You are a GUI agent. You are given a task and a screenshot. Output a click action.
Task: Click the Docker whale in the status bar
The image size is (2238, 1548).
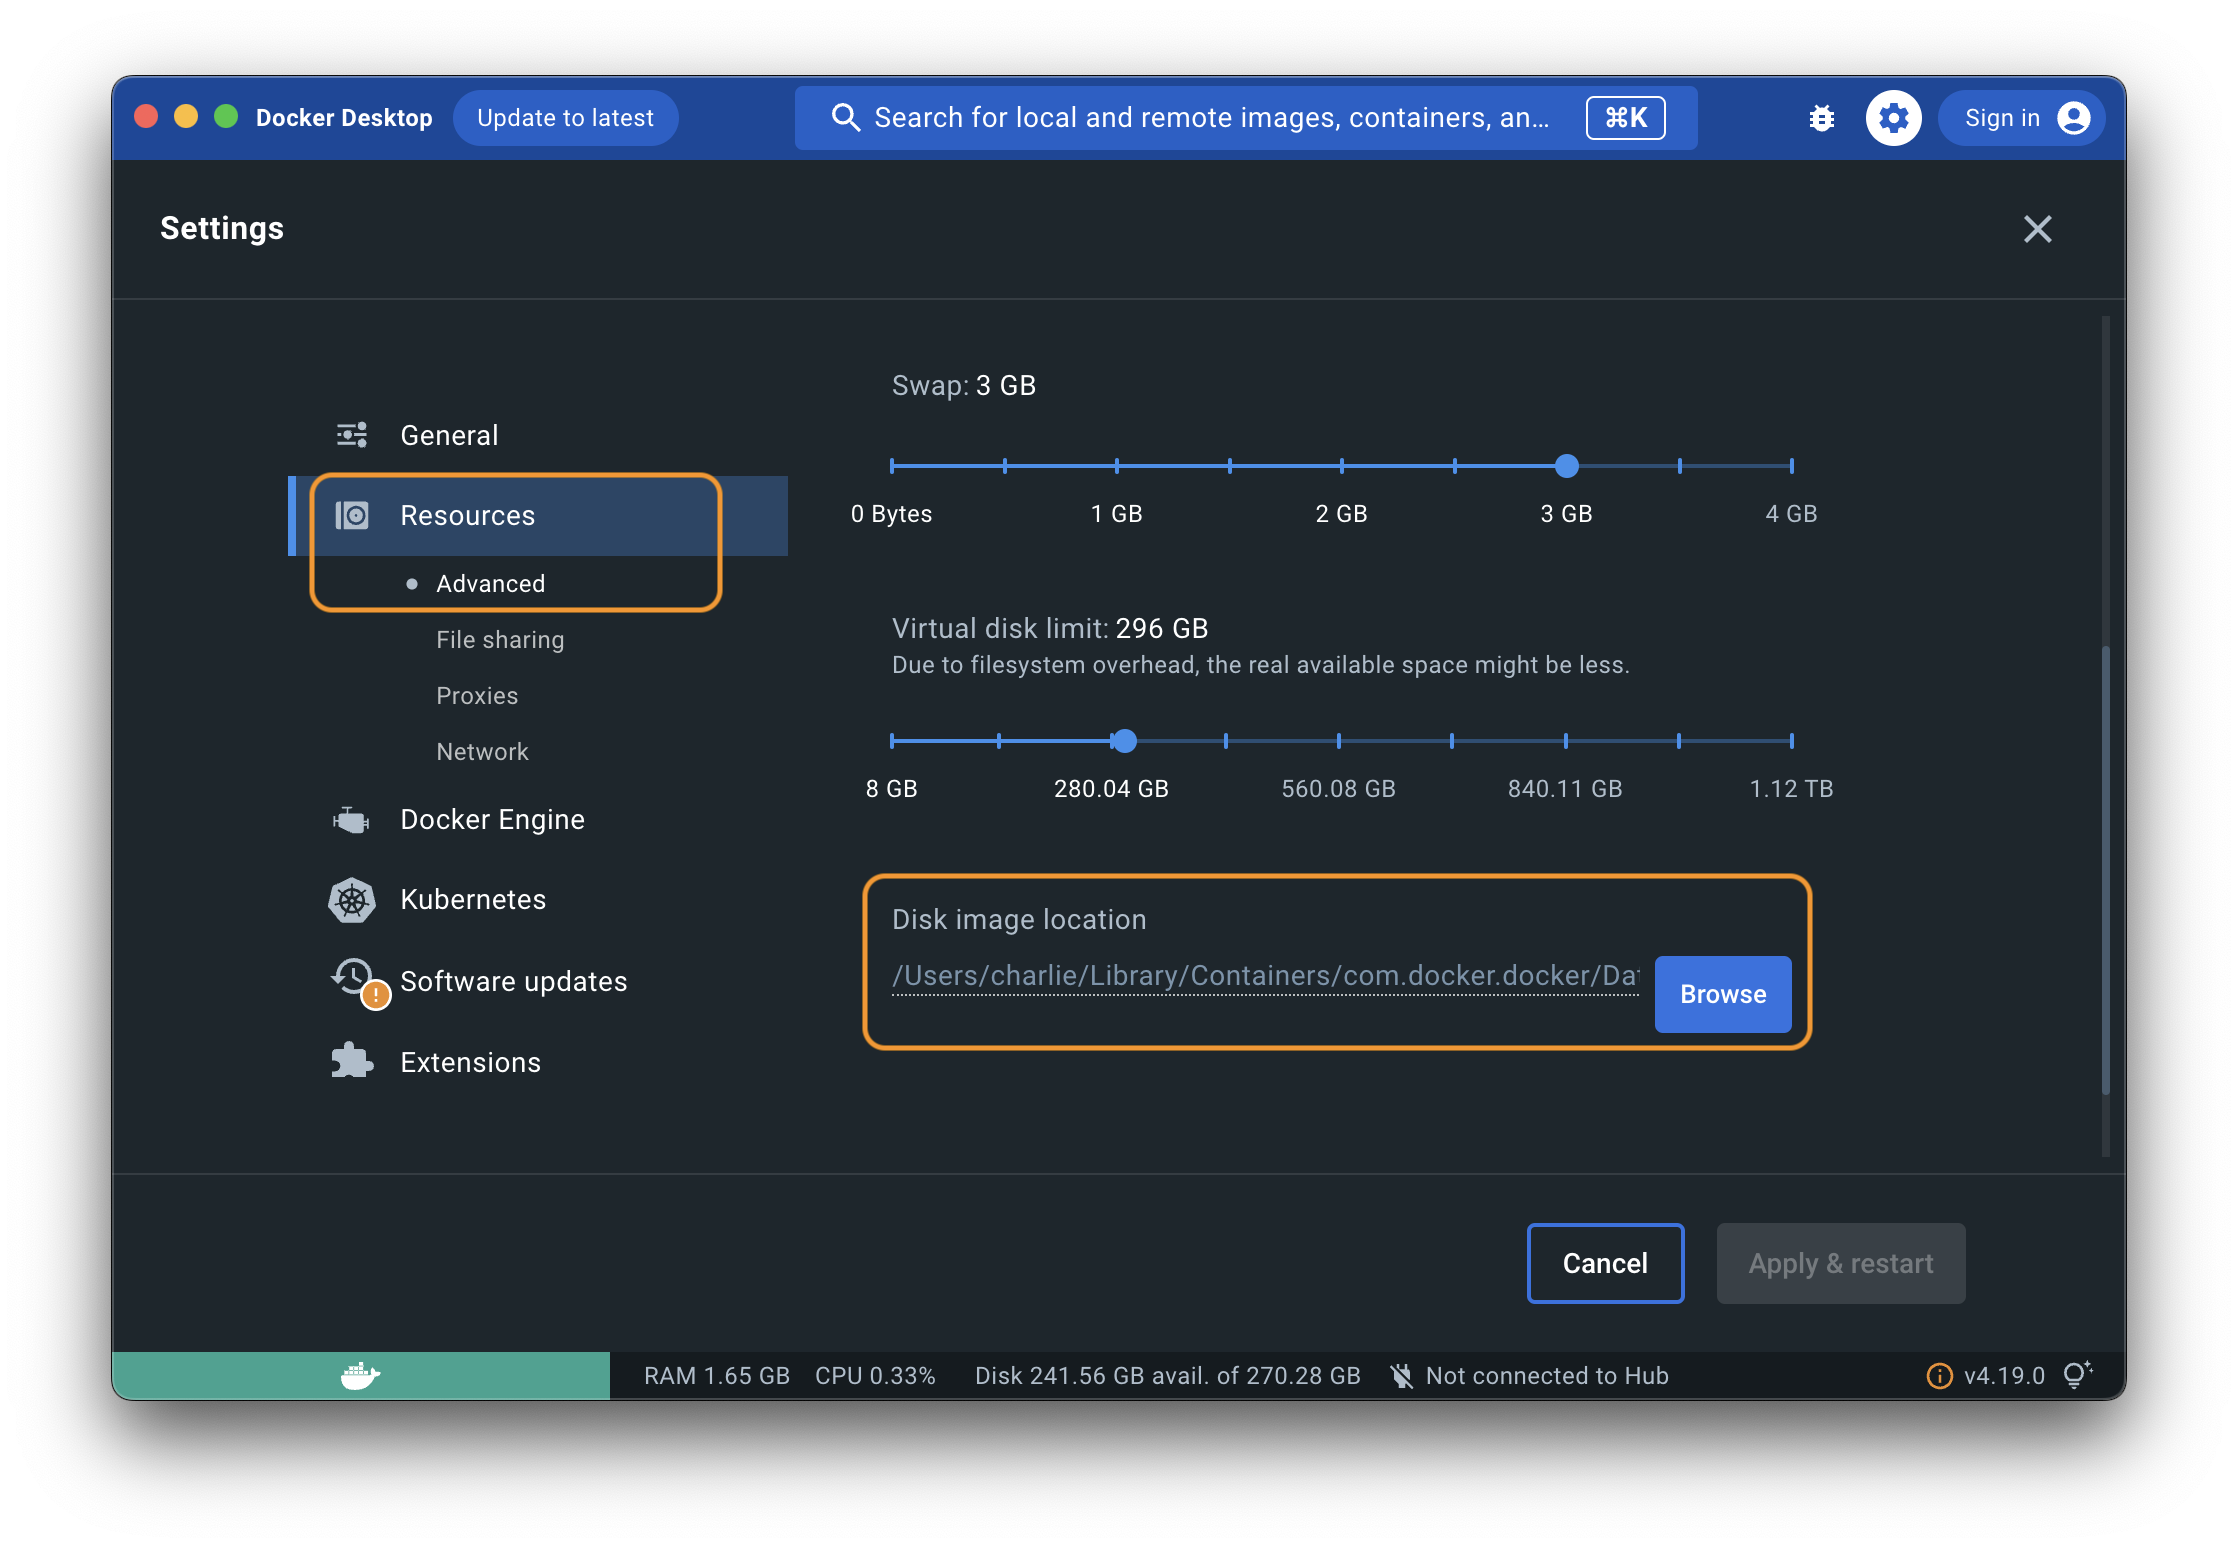click(x=360, y=1375)
